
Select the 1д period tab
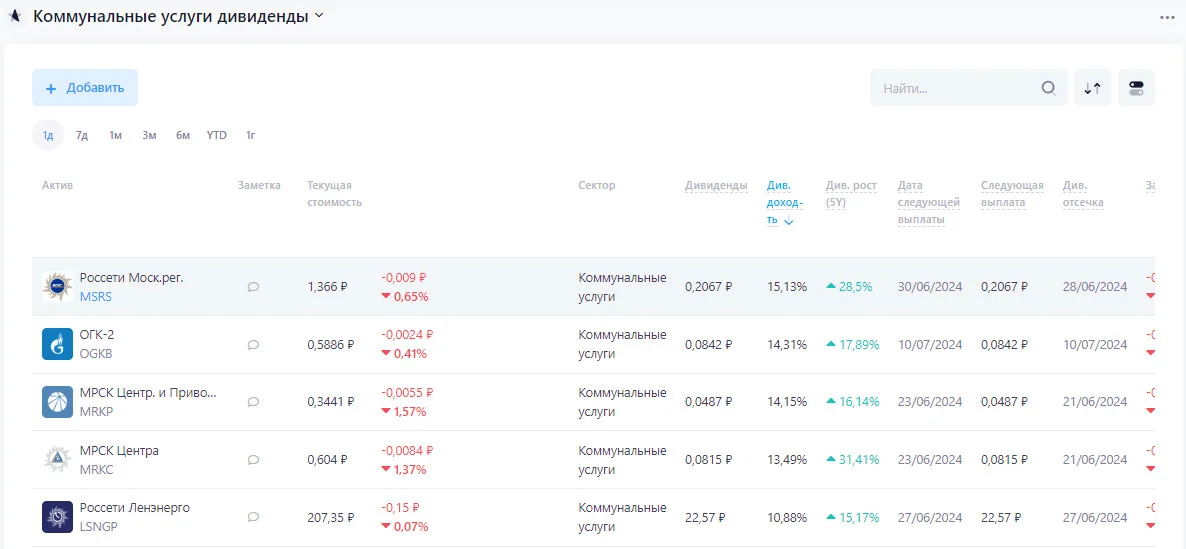pos(48,135)
